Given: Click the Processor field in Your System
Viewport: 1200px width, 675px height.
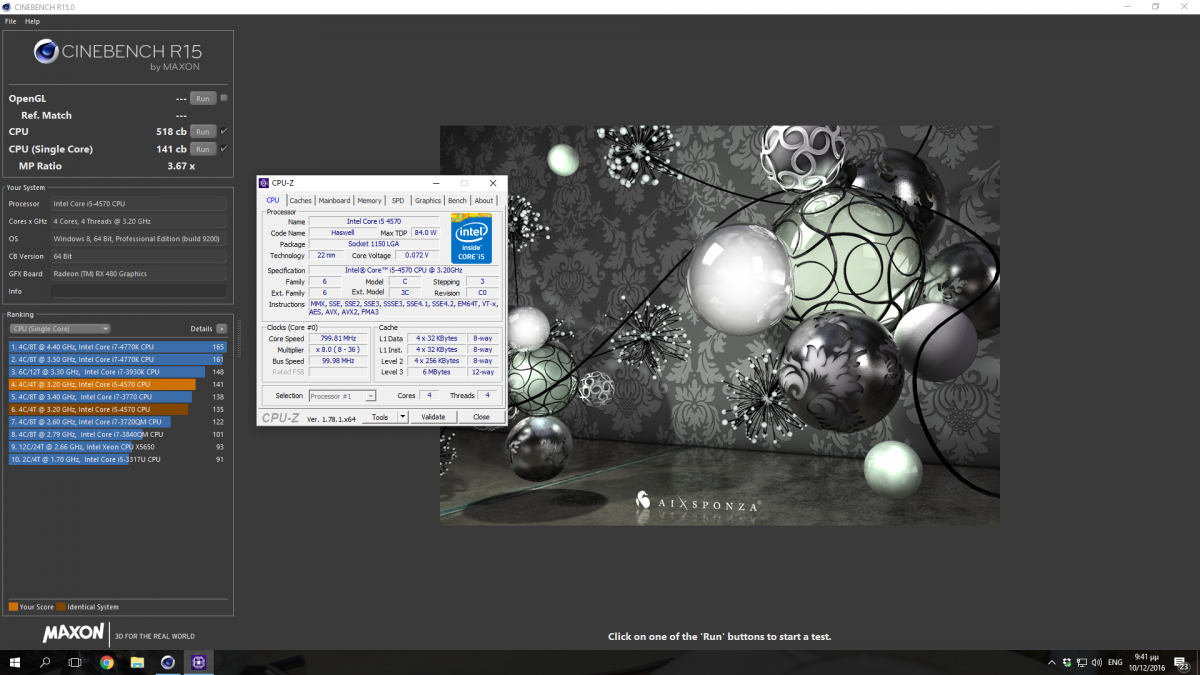Looking at the screenshot, I should [139, 203].
